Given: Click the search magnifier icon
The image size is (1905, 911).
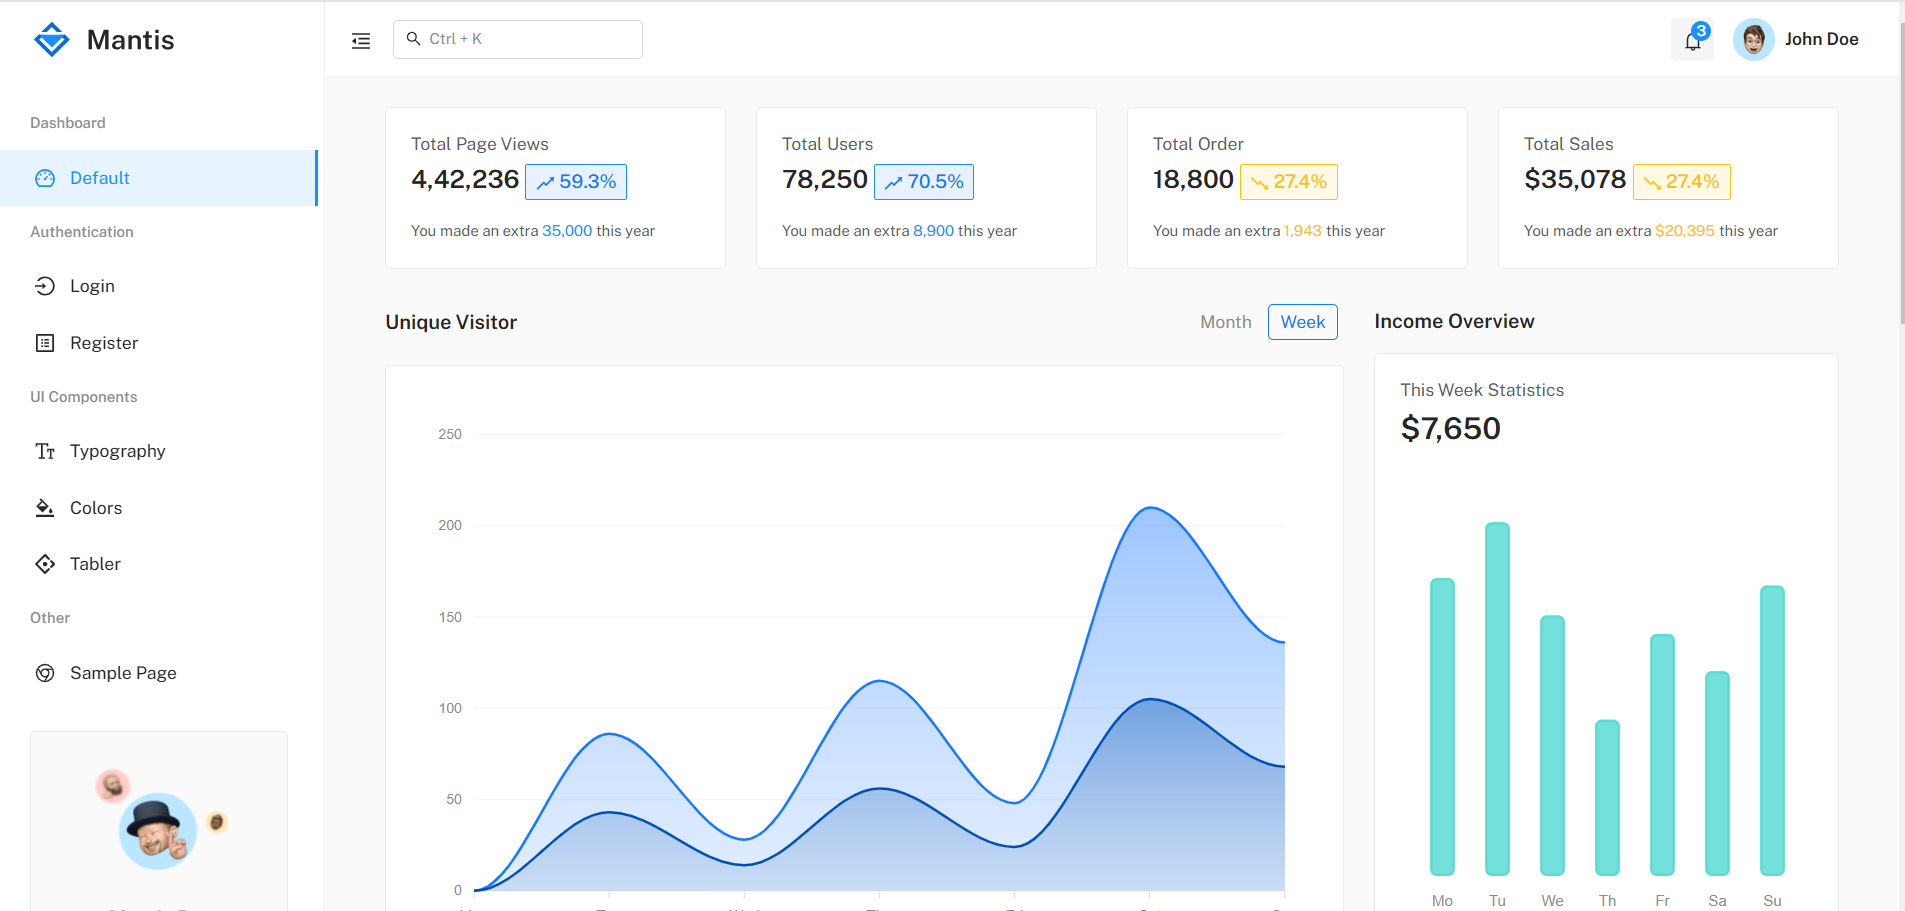Looking at the screenshot, I should [x=413, y=39].
